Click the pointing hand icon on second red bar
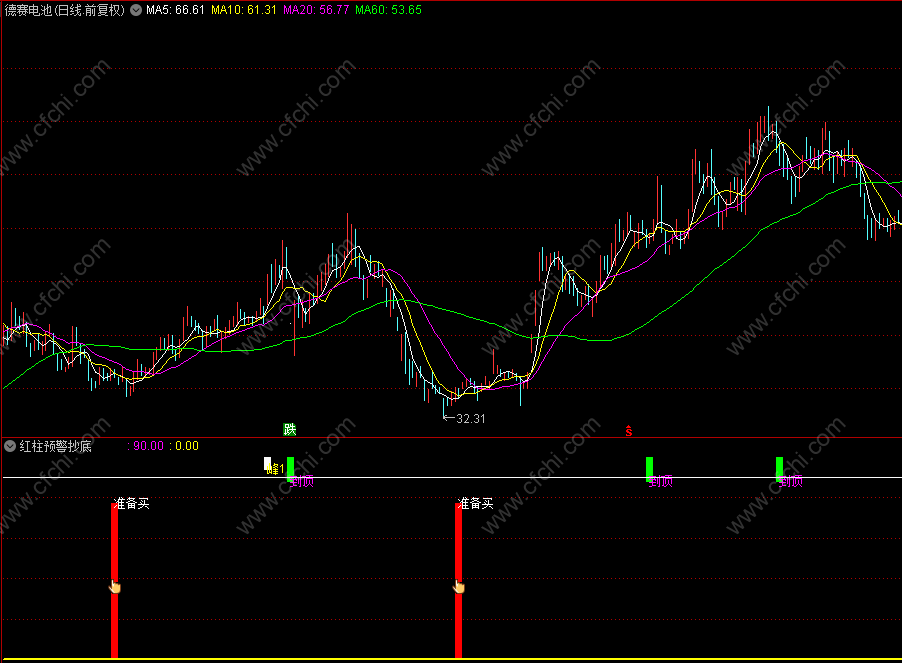This screenshot has height=663, width=902. click(459, 587)
